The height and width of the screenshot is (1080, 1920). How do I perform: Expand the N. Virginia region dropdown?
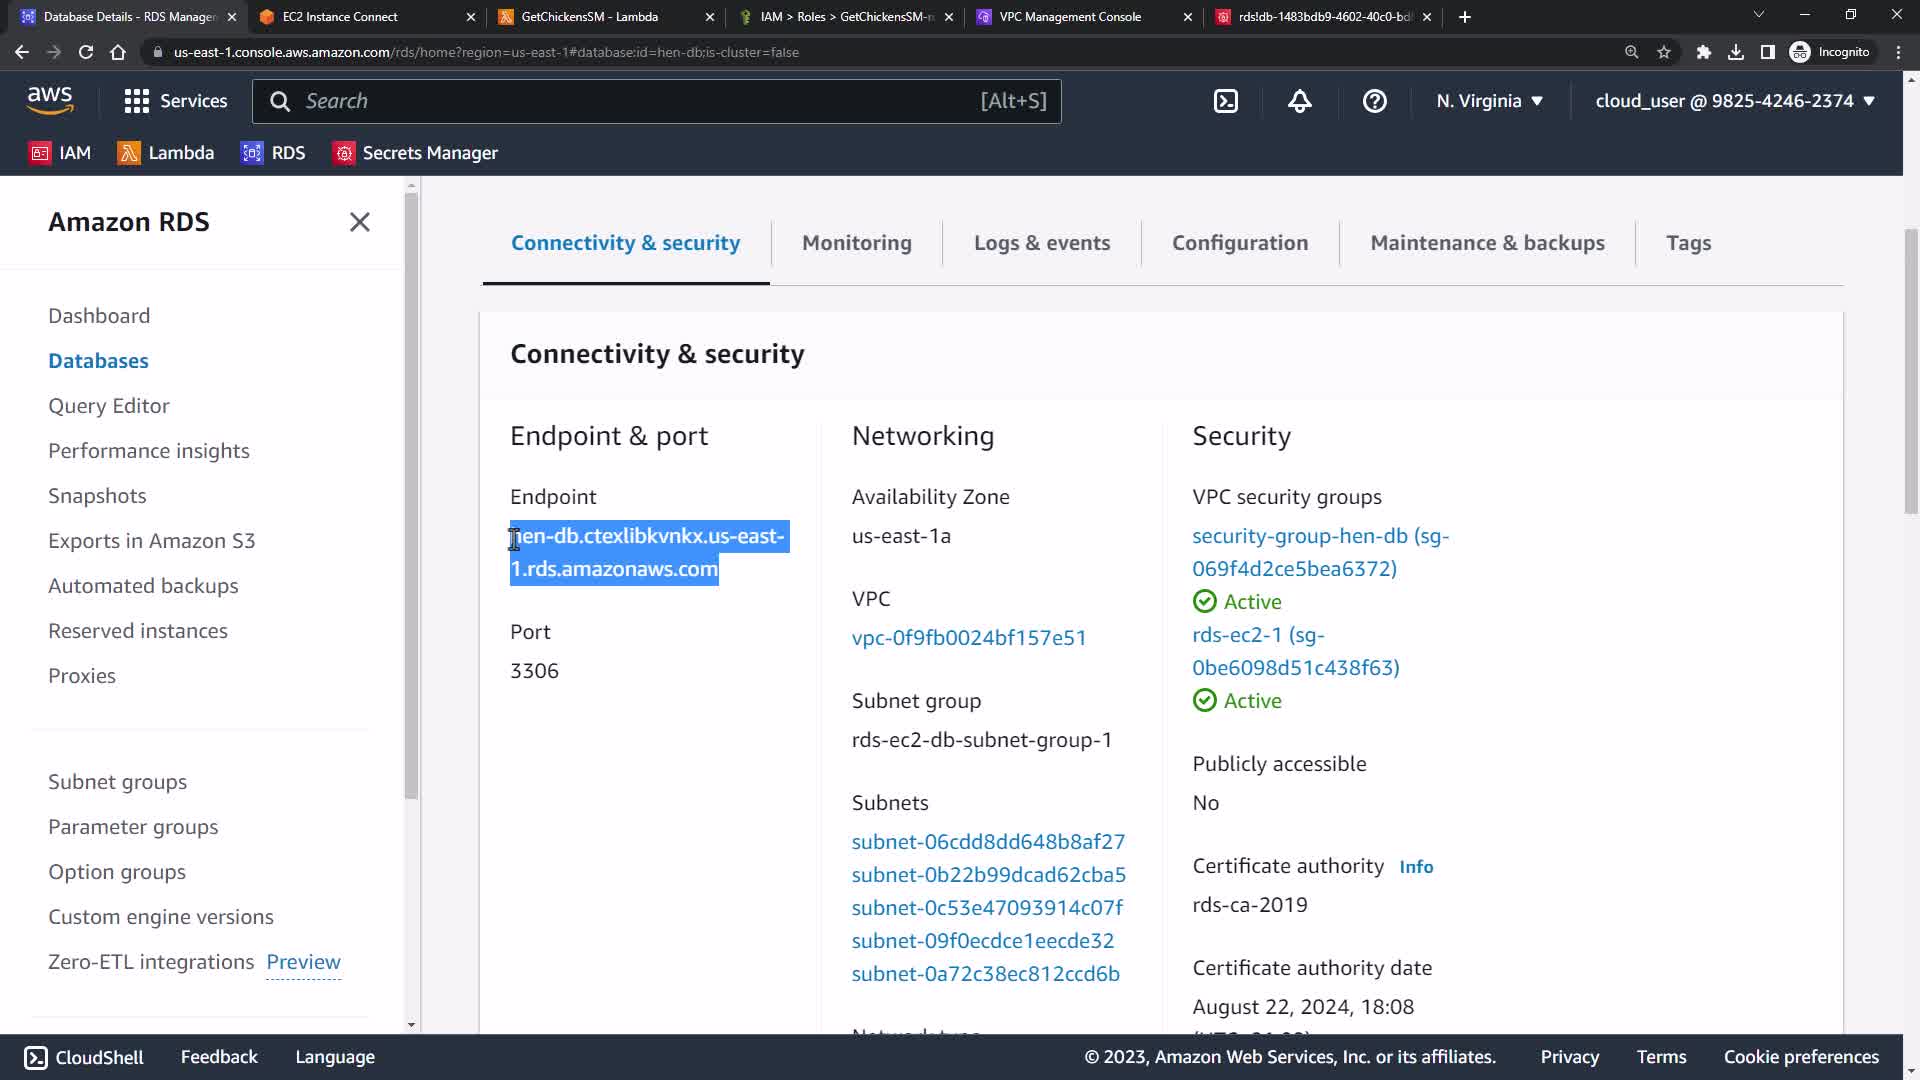pyautogui.click(x=1489, y=101)
